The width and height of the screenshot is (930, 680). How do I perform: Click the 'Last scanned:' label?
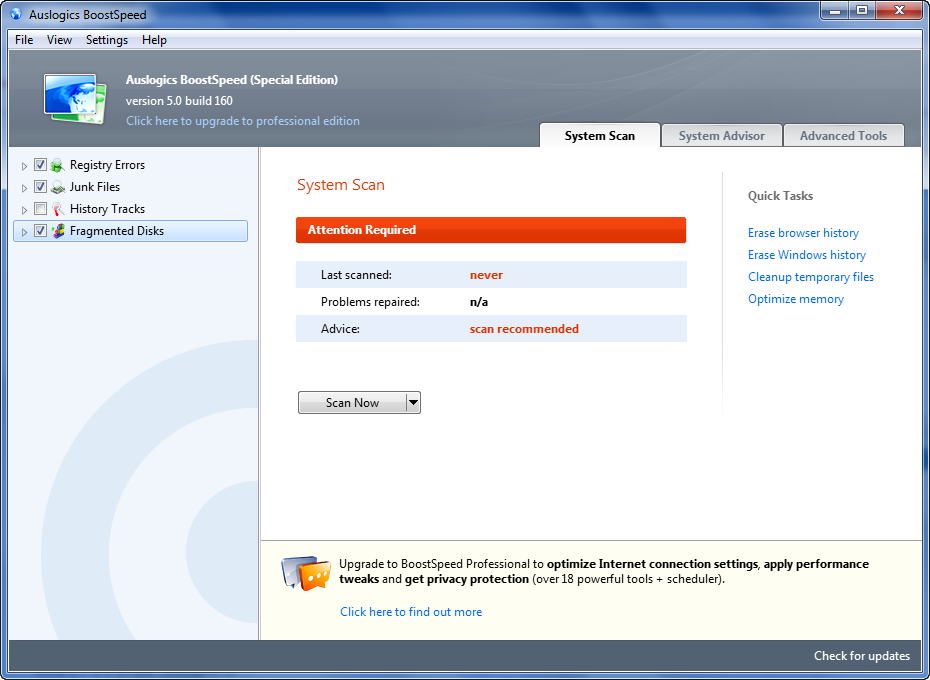tap(356, 275)
